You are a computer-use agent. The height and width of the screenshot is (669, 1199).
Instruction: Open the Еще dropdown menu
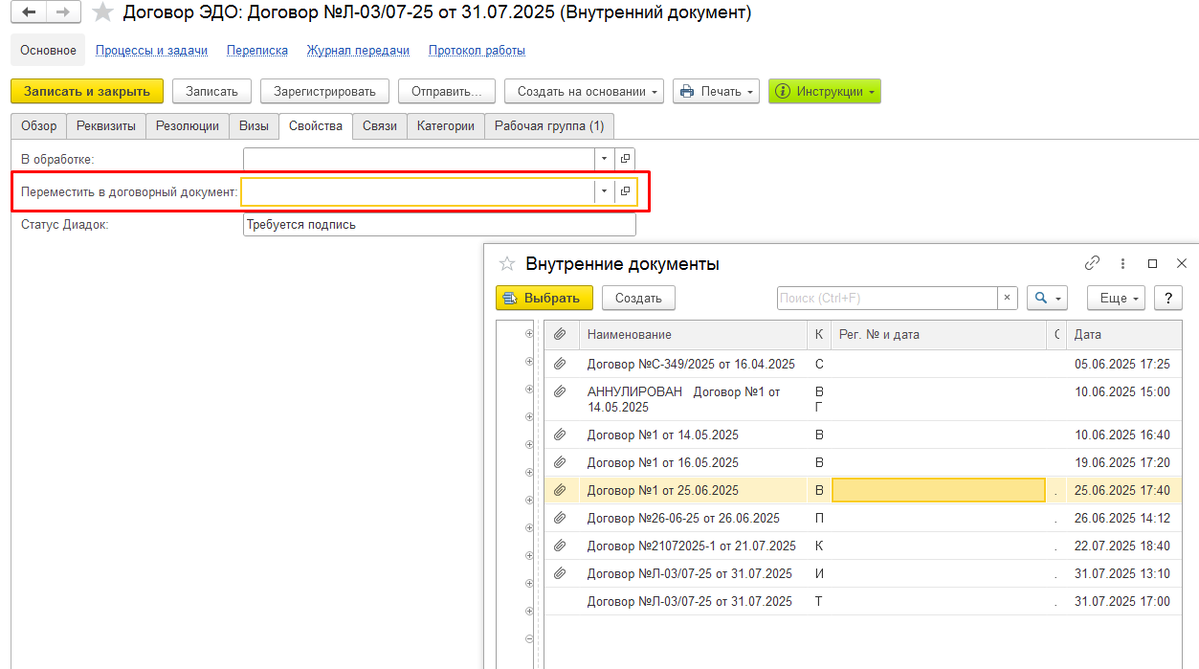coord(1116,298)
